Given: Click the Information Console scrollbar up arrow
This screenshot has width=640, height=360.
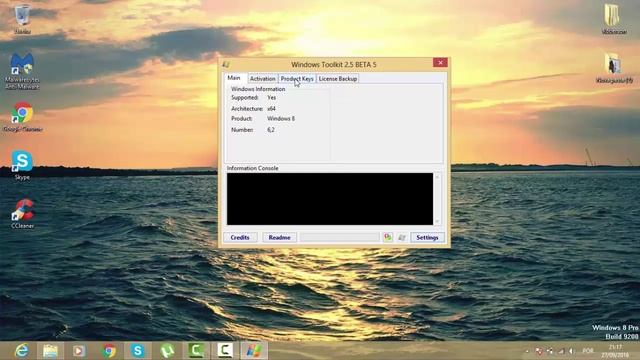Looking at the screenshot, I should [x=437, y=177].
